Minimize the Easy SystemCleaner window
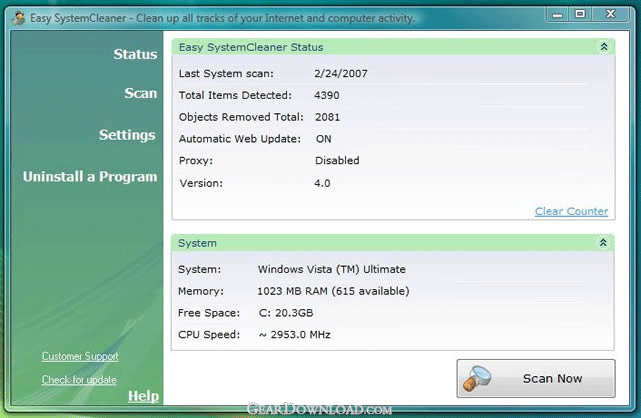Screen dimensions: 641x418 click(x=557, y=15)
